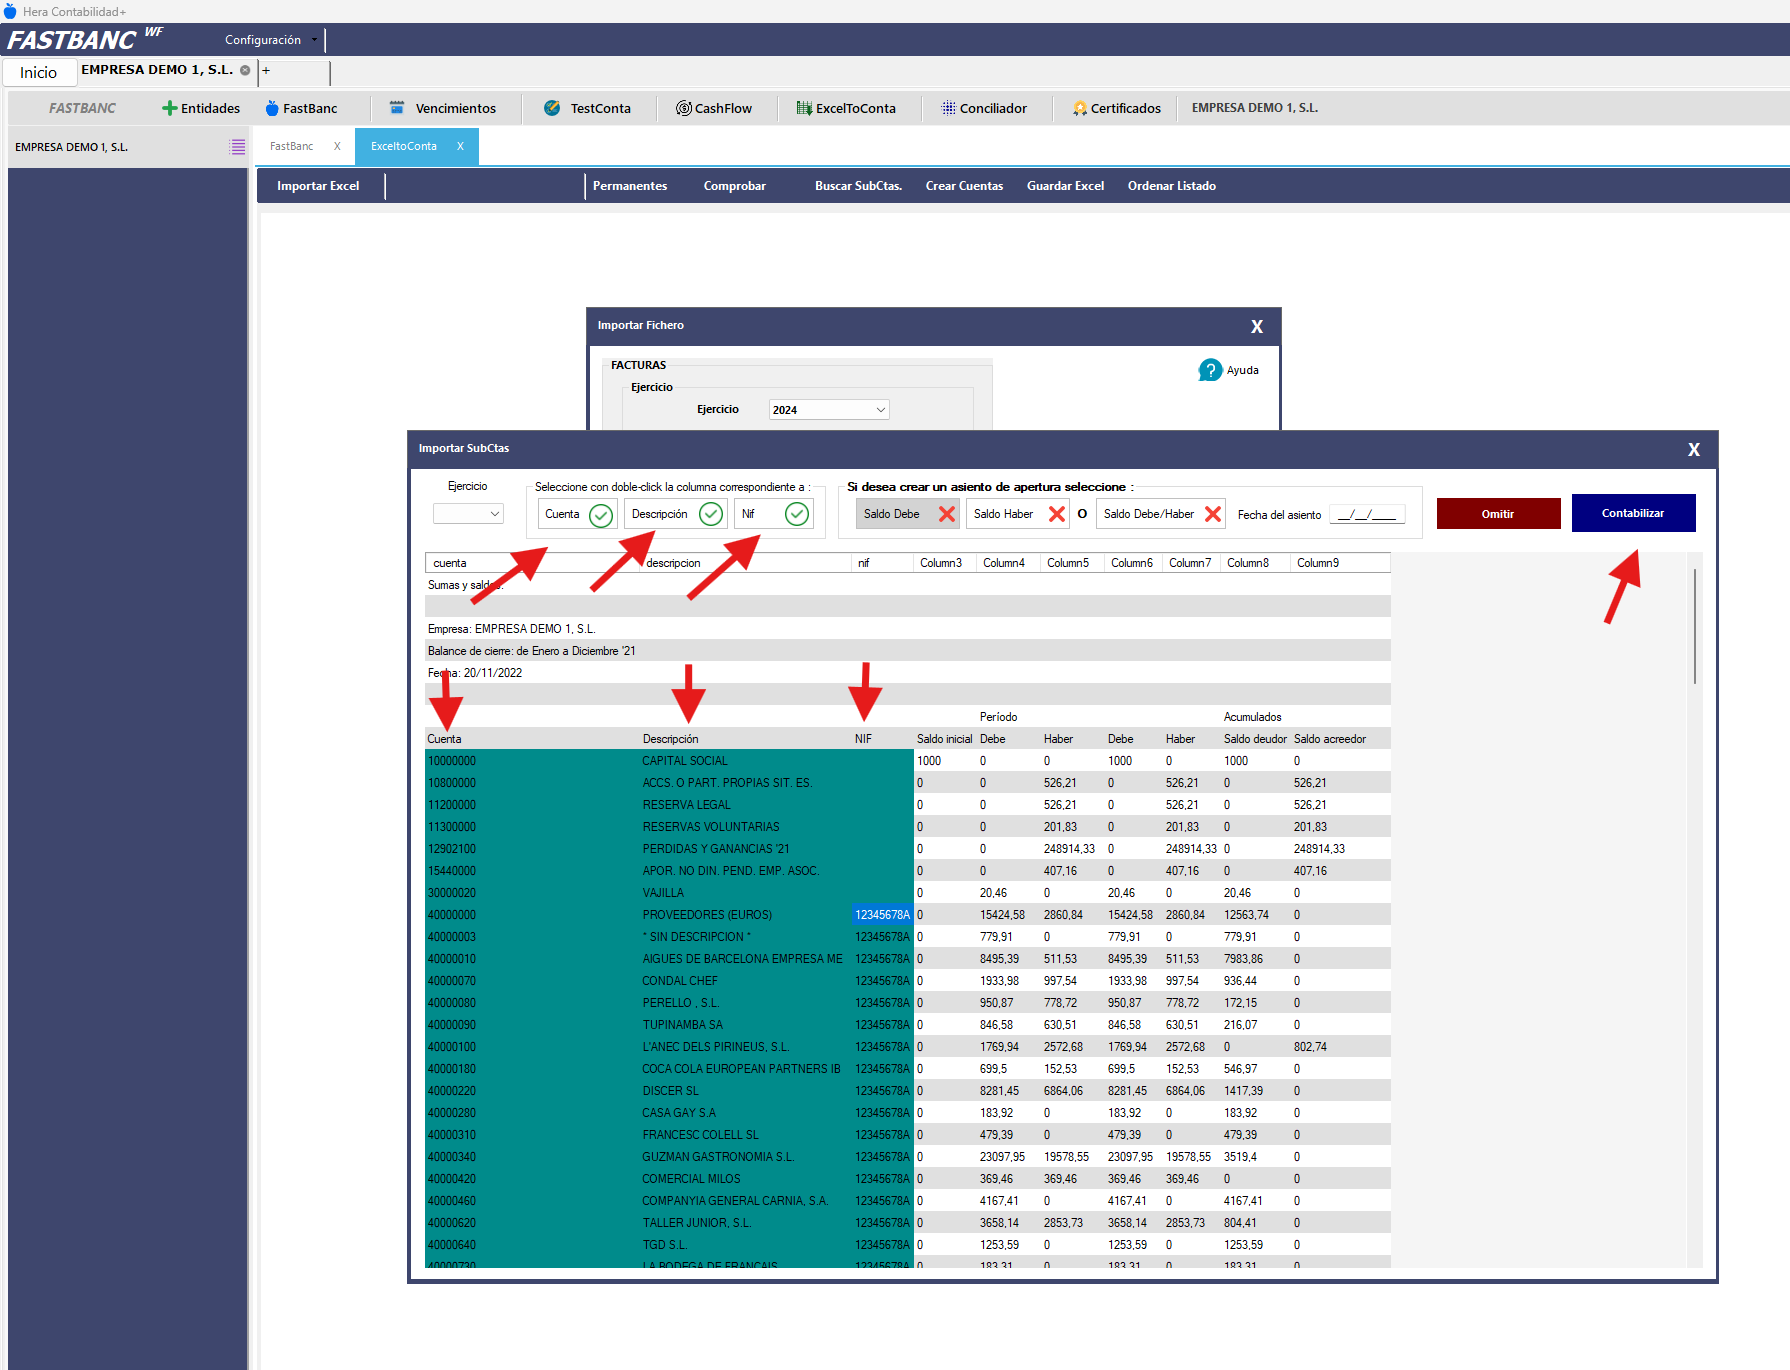Click Buscar SubCtas. in the toolbar

[858, 186]
